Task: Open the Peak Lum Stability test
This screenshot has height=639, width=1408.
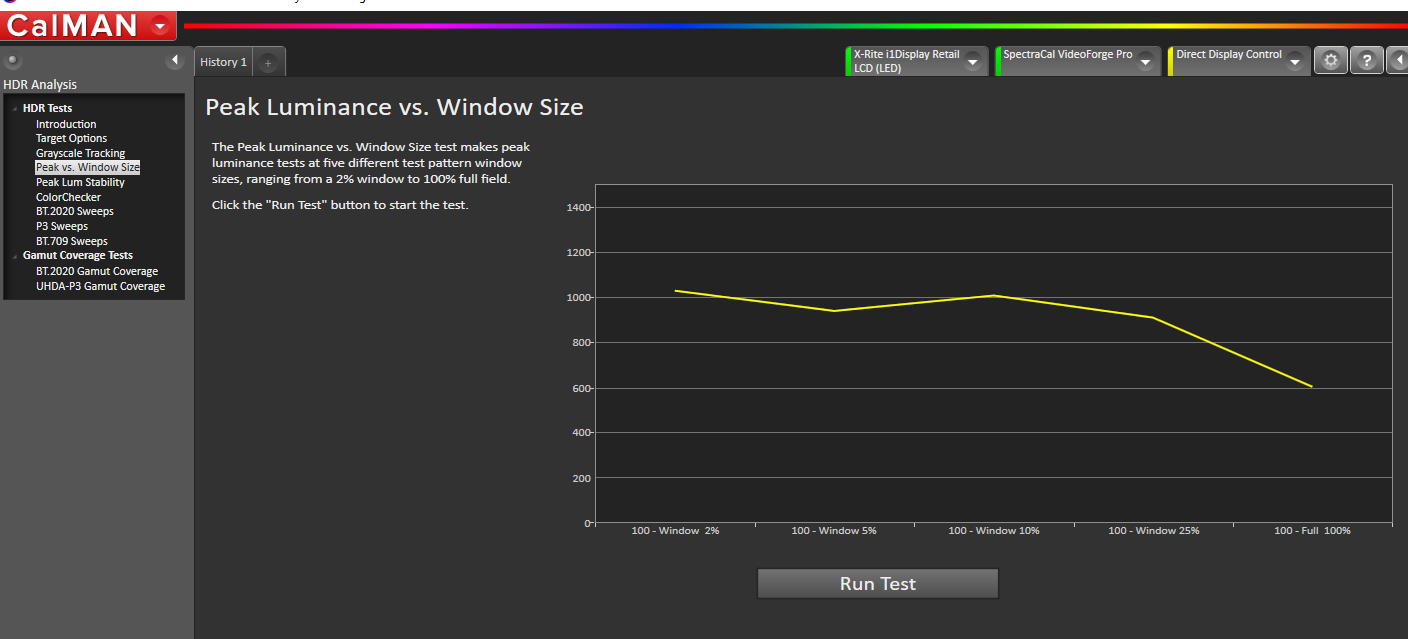Action: click(80, 181)
